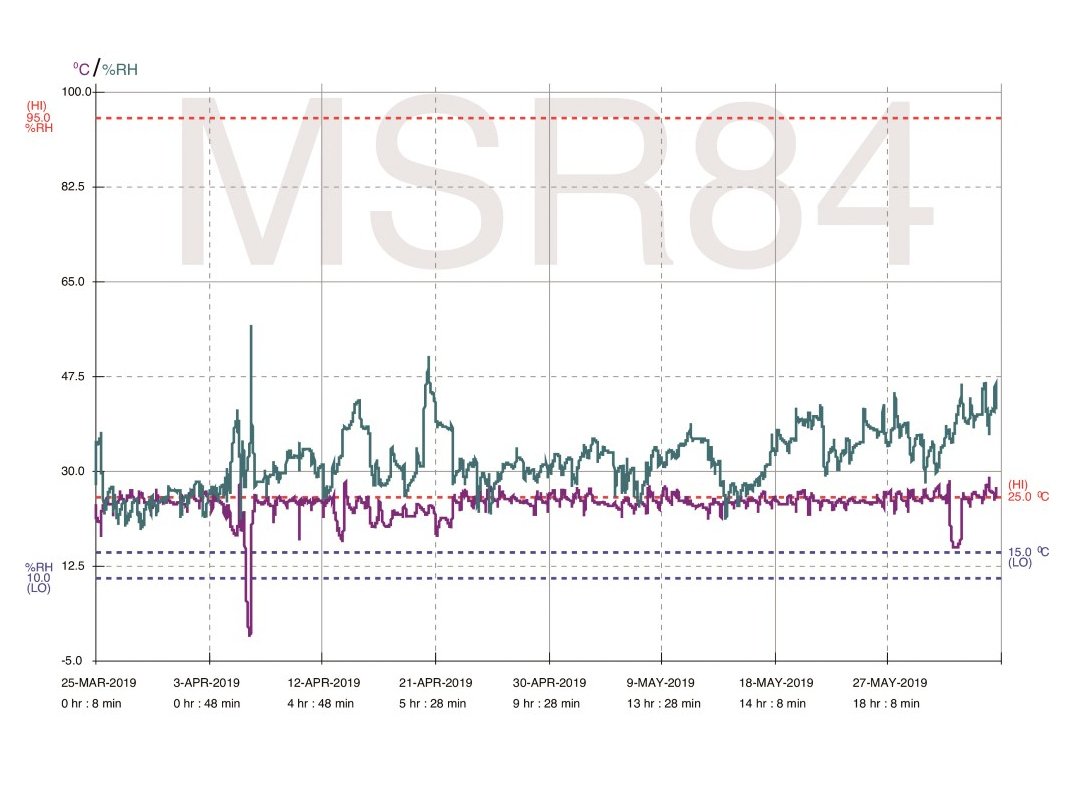Select the 3-APR-2019 date label
The height and width of the screenshot is (806, 1075).
click(x=209, y=683)
